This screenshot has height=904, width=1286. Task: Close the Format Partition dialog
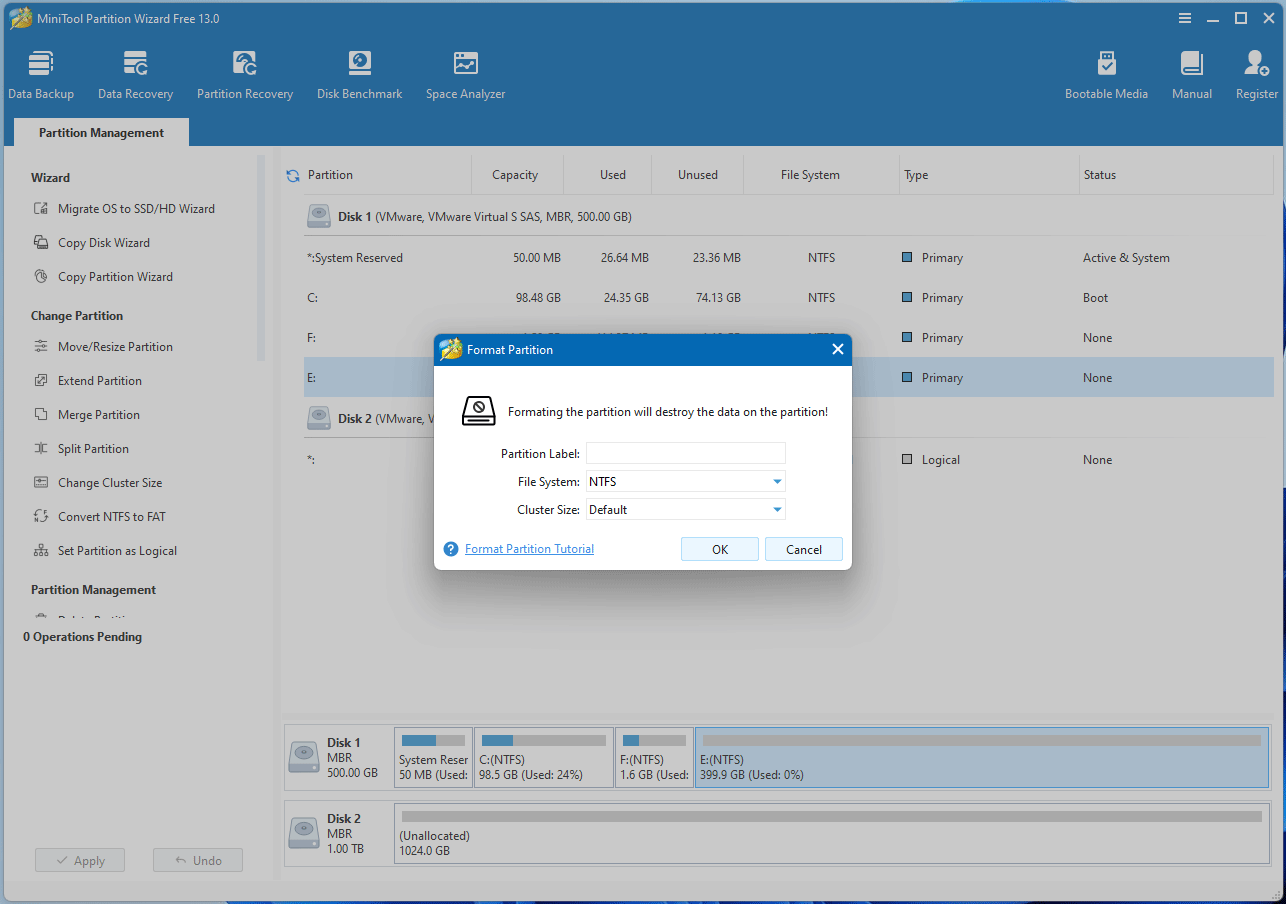[837, 349]
